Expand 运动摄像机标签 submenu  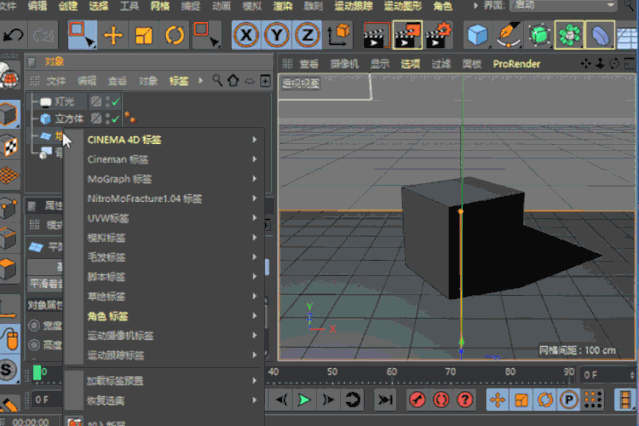[164, 336]
